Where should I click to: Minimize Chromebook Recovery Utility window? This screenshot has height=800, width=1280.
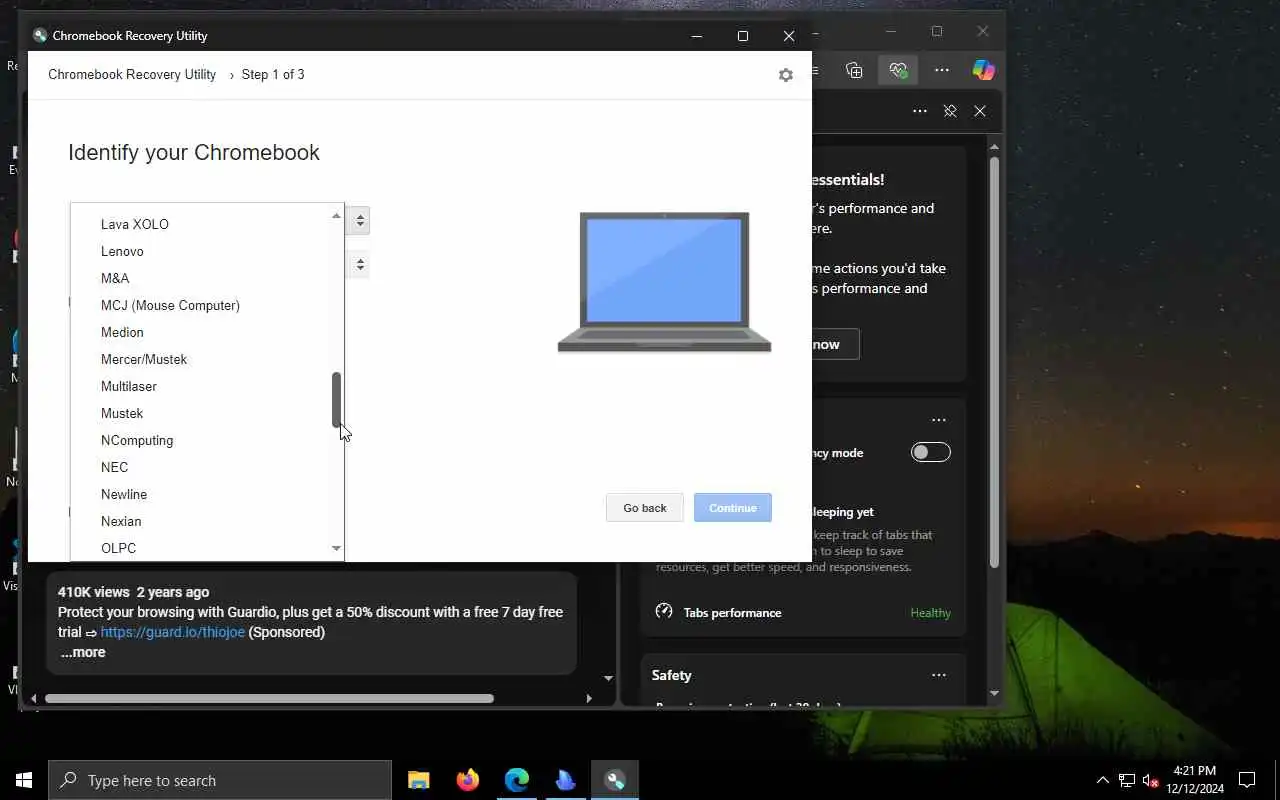pos(696,36)
